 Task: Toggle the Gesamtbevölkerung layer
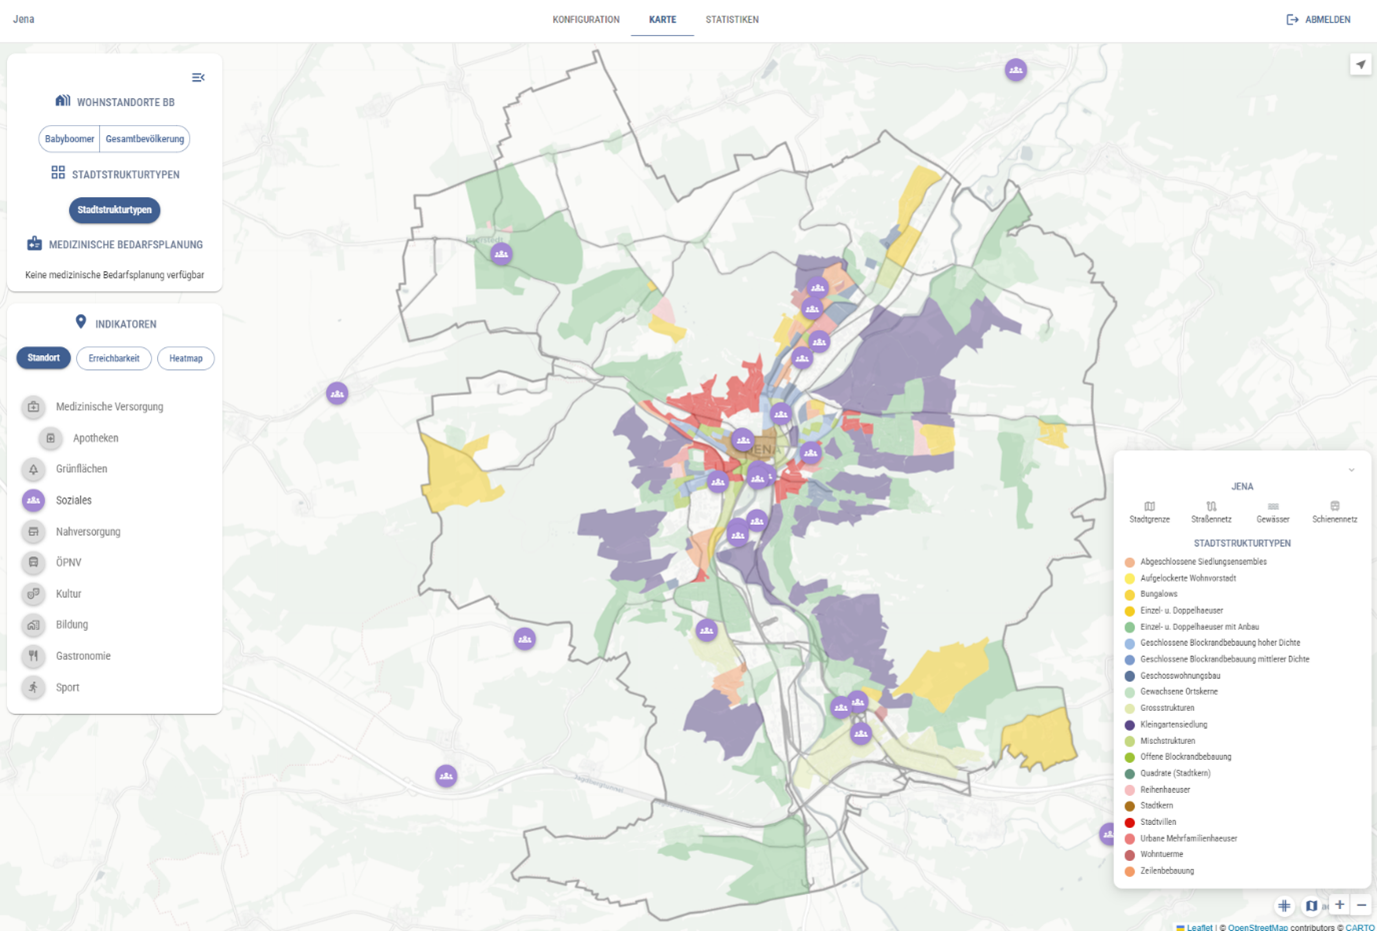[x=145, y=139]
